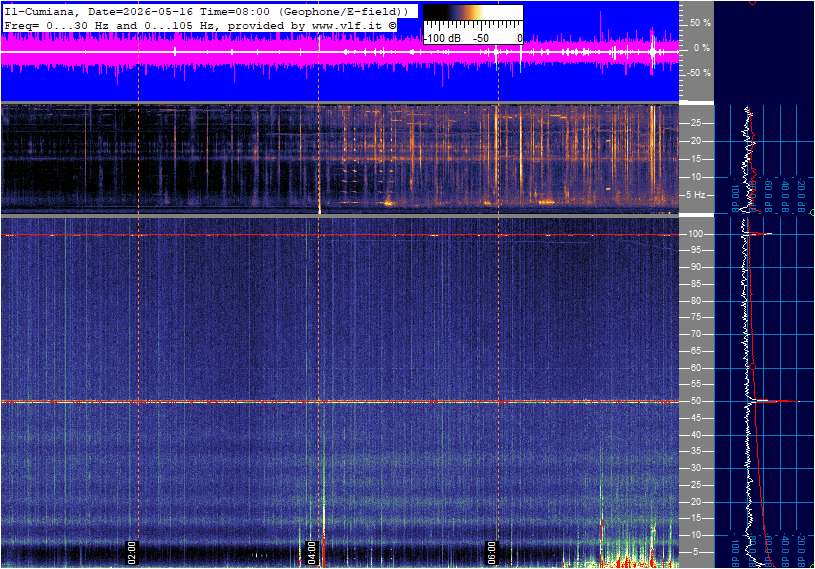
Task: Click the red 100 Hz harmonic line in the spectrogram
Action: tap(340, 235)
